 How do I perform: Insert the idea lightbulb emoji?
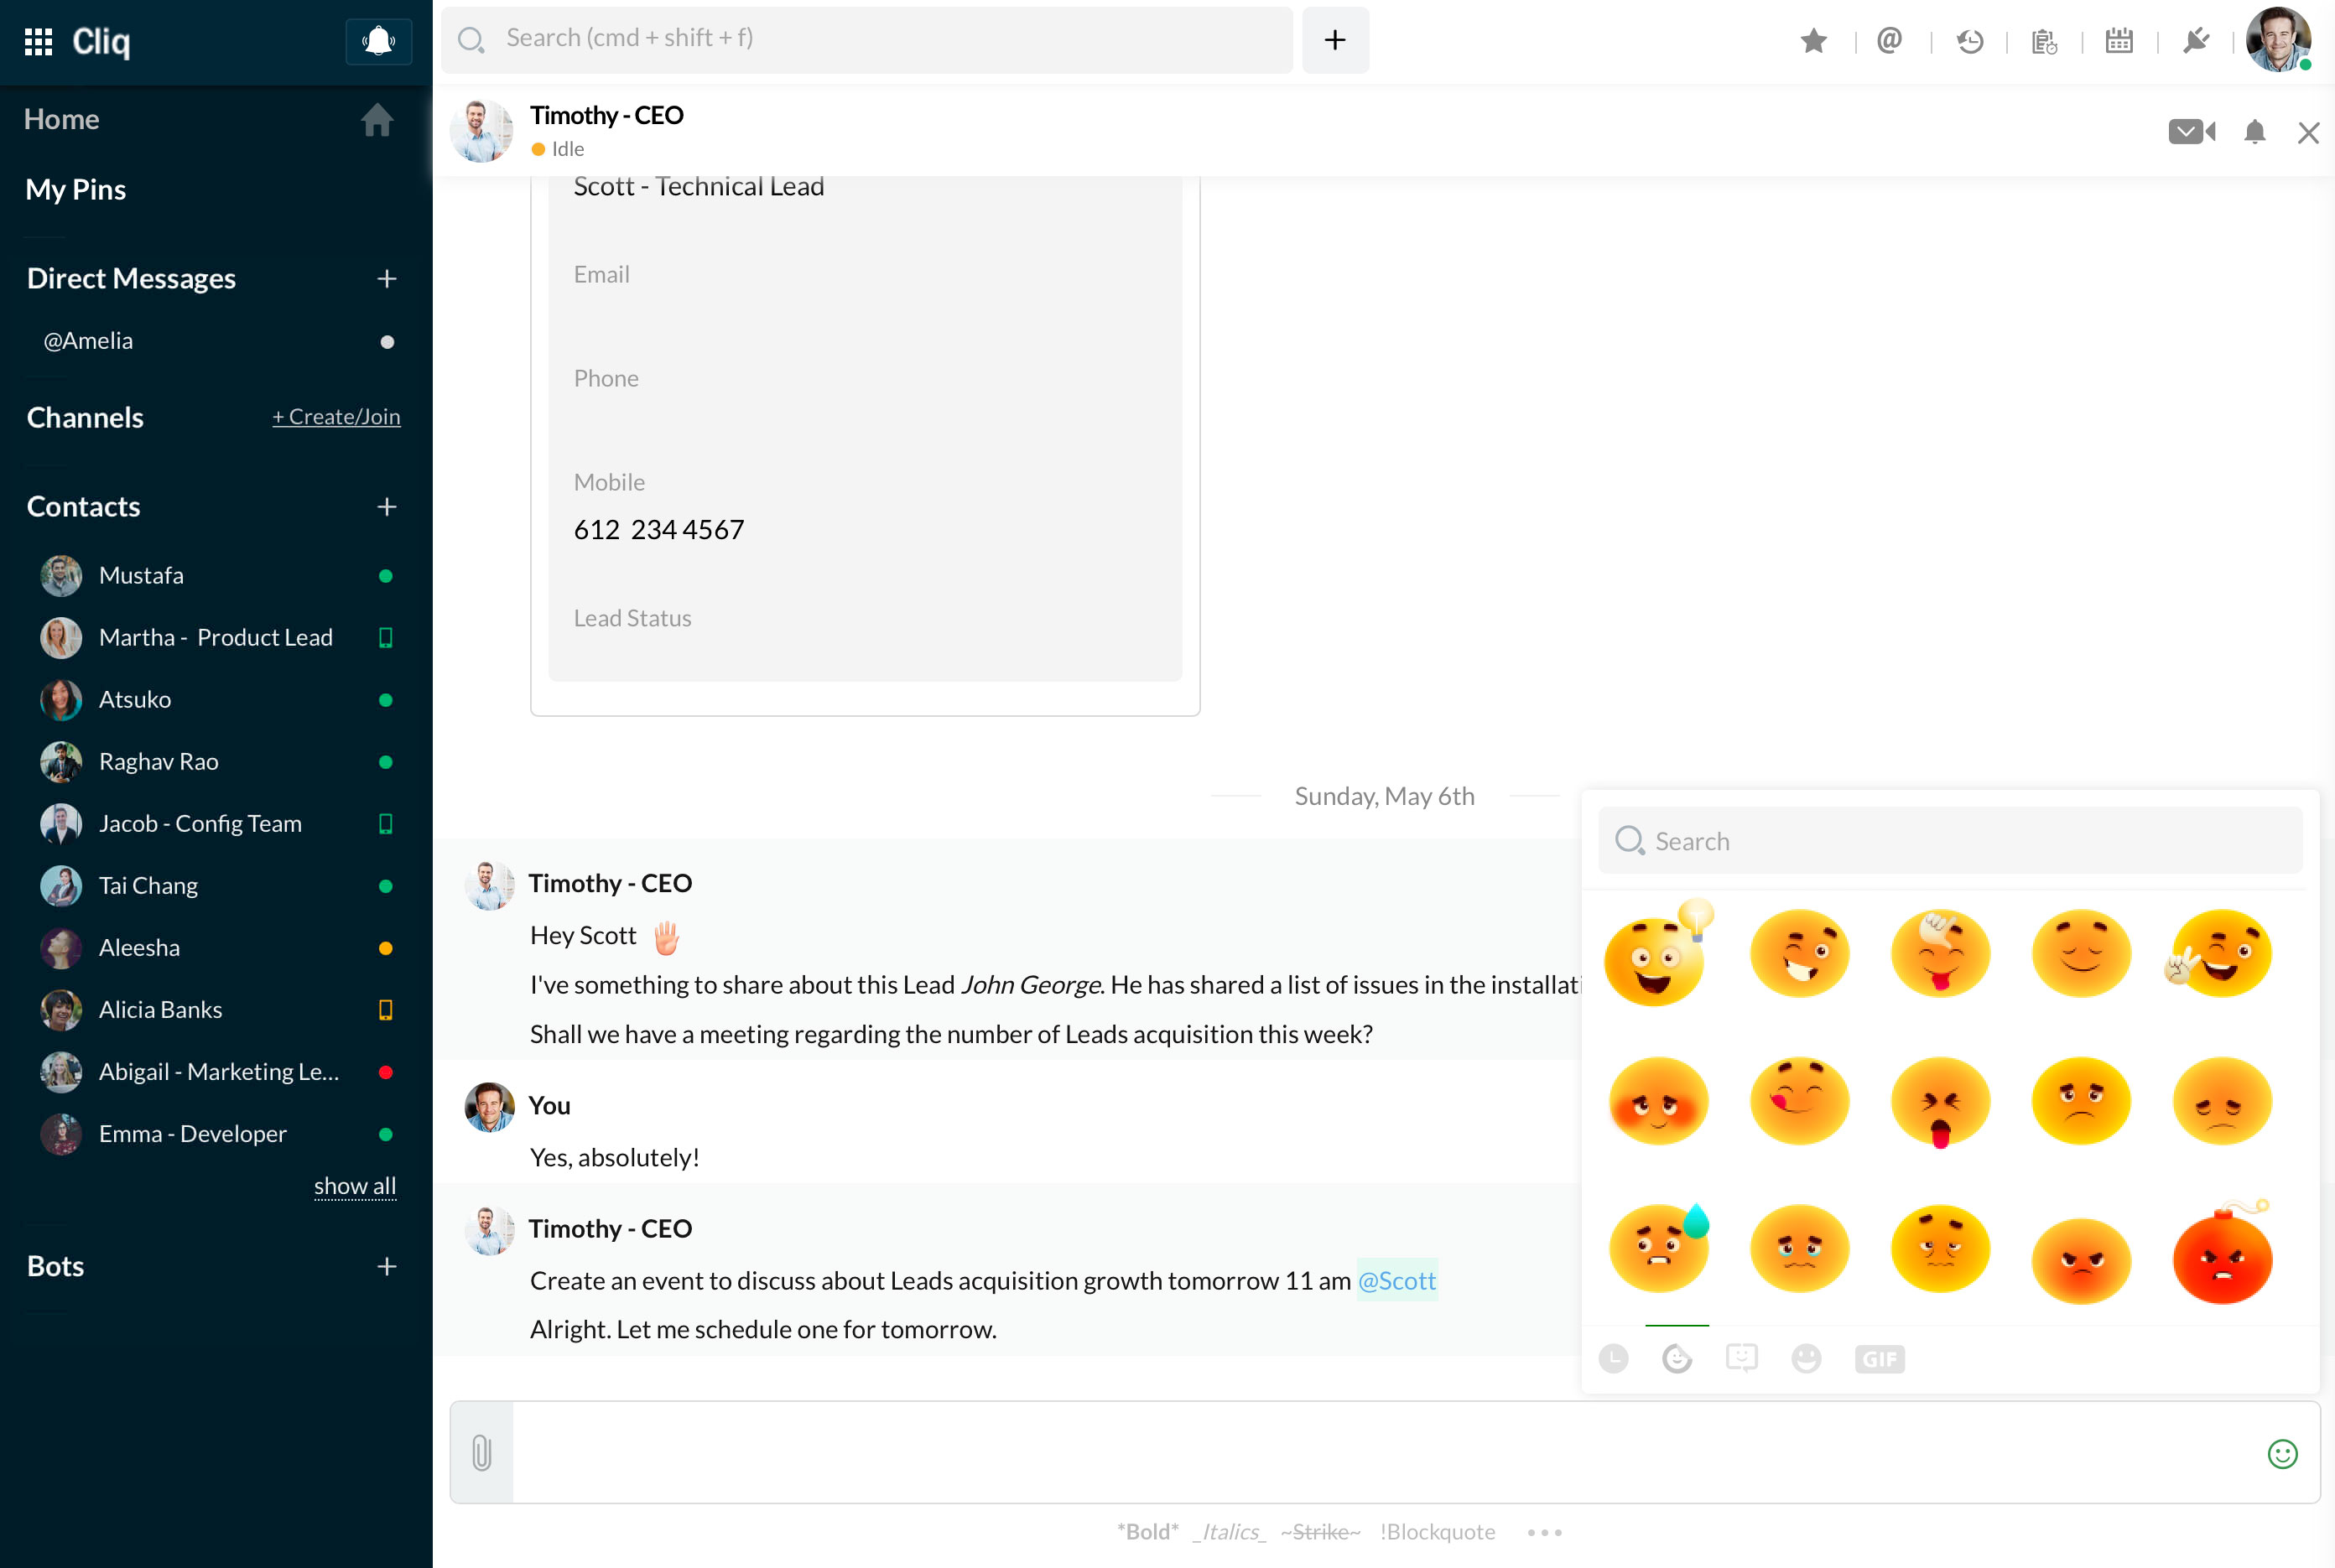[1659, 953]
